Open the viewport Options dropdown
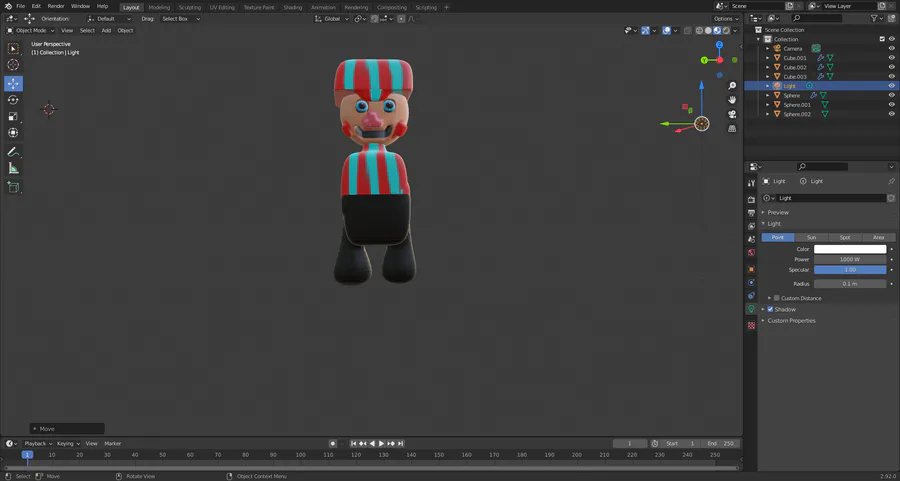Image resolution: width=900 pixels, height=481 pixels. [726, 19]
